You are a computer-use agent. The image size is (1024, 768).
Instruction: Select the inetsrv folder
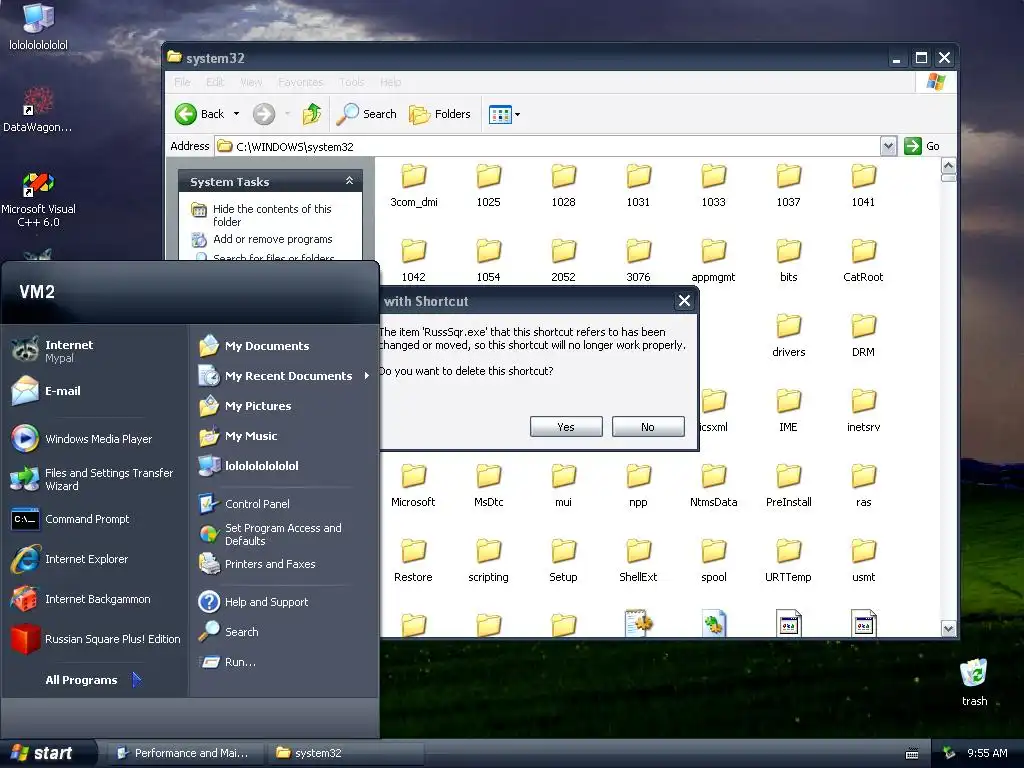(863, 411)
